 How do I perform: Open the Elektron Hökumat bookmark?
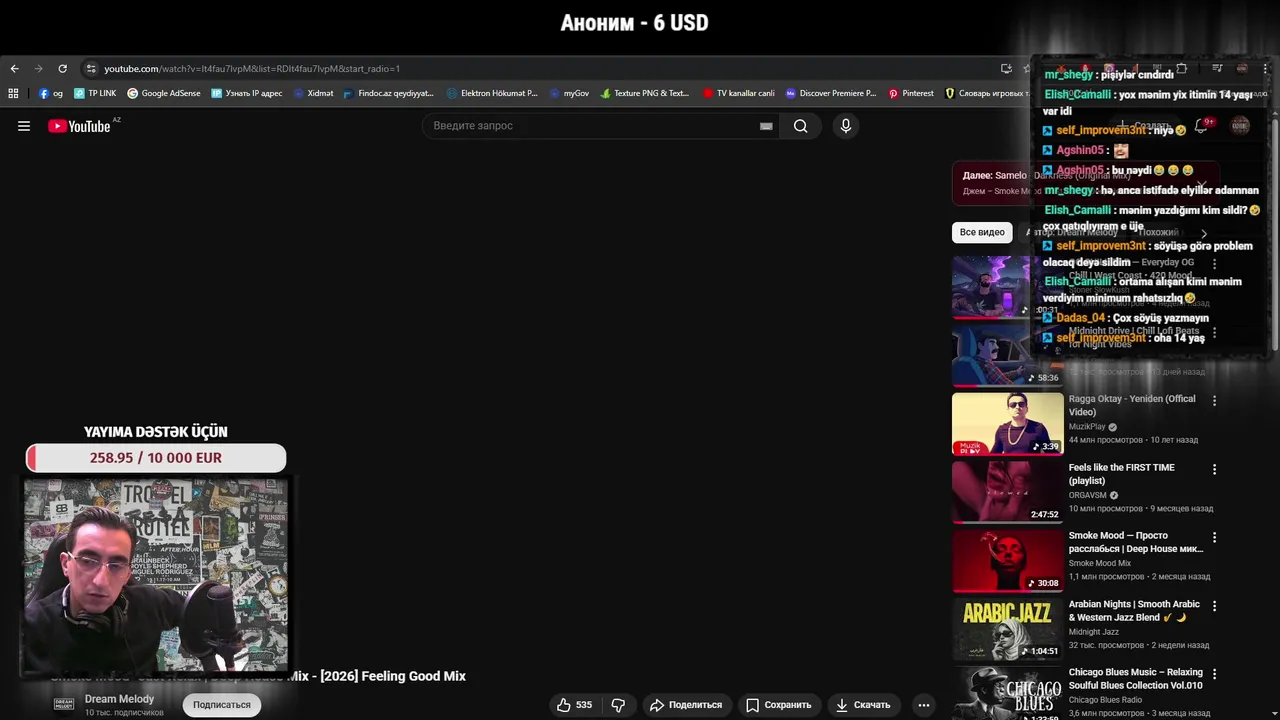pyautogui.click(x=492, y=93)
